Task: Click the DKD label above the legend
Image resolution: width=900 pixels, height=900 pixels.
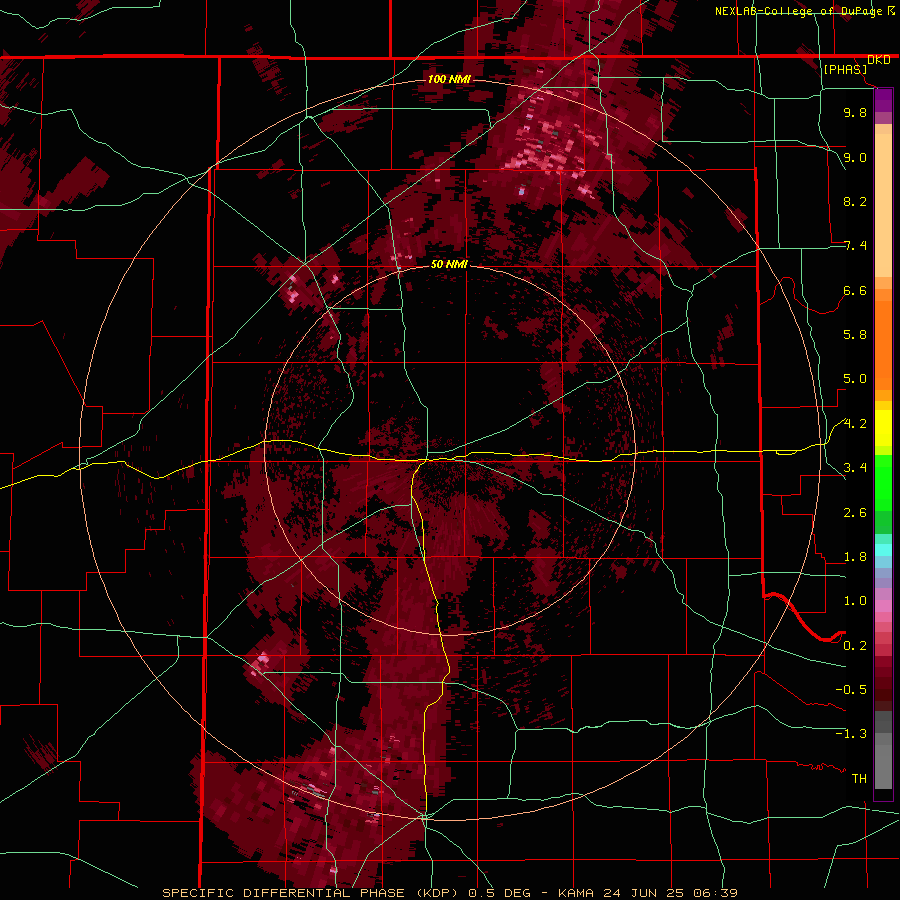Action: coord(879,60)
